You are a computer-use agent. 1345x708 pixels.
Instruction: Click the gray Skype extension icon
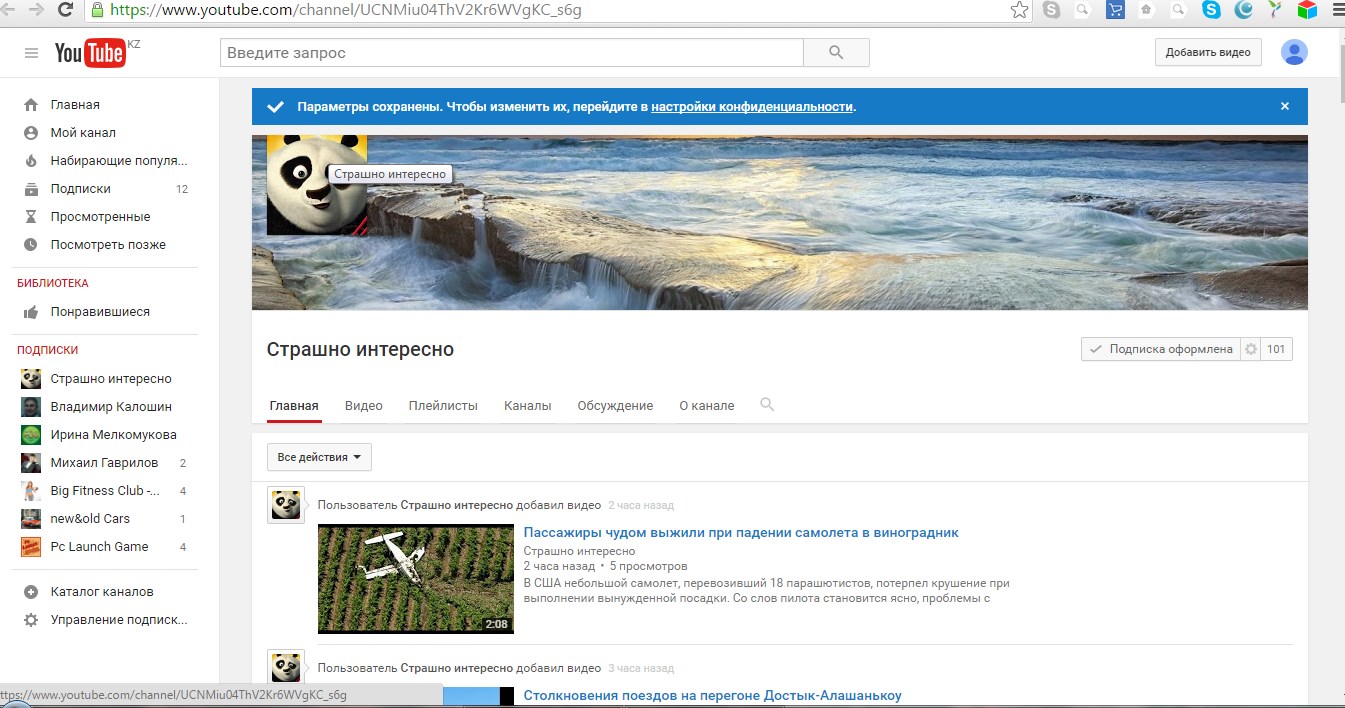pyautogui.click(x=1051, y=10)
